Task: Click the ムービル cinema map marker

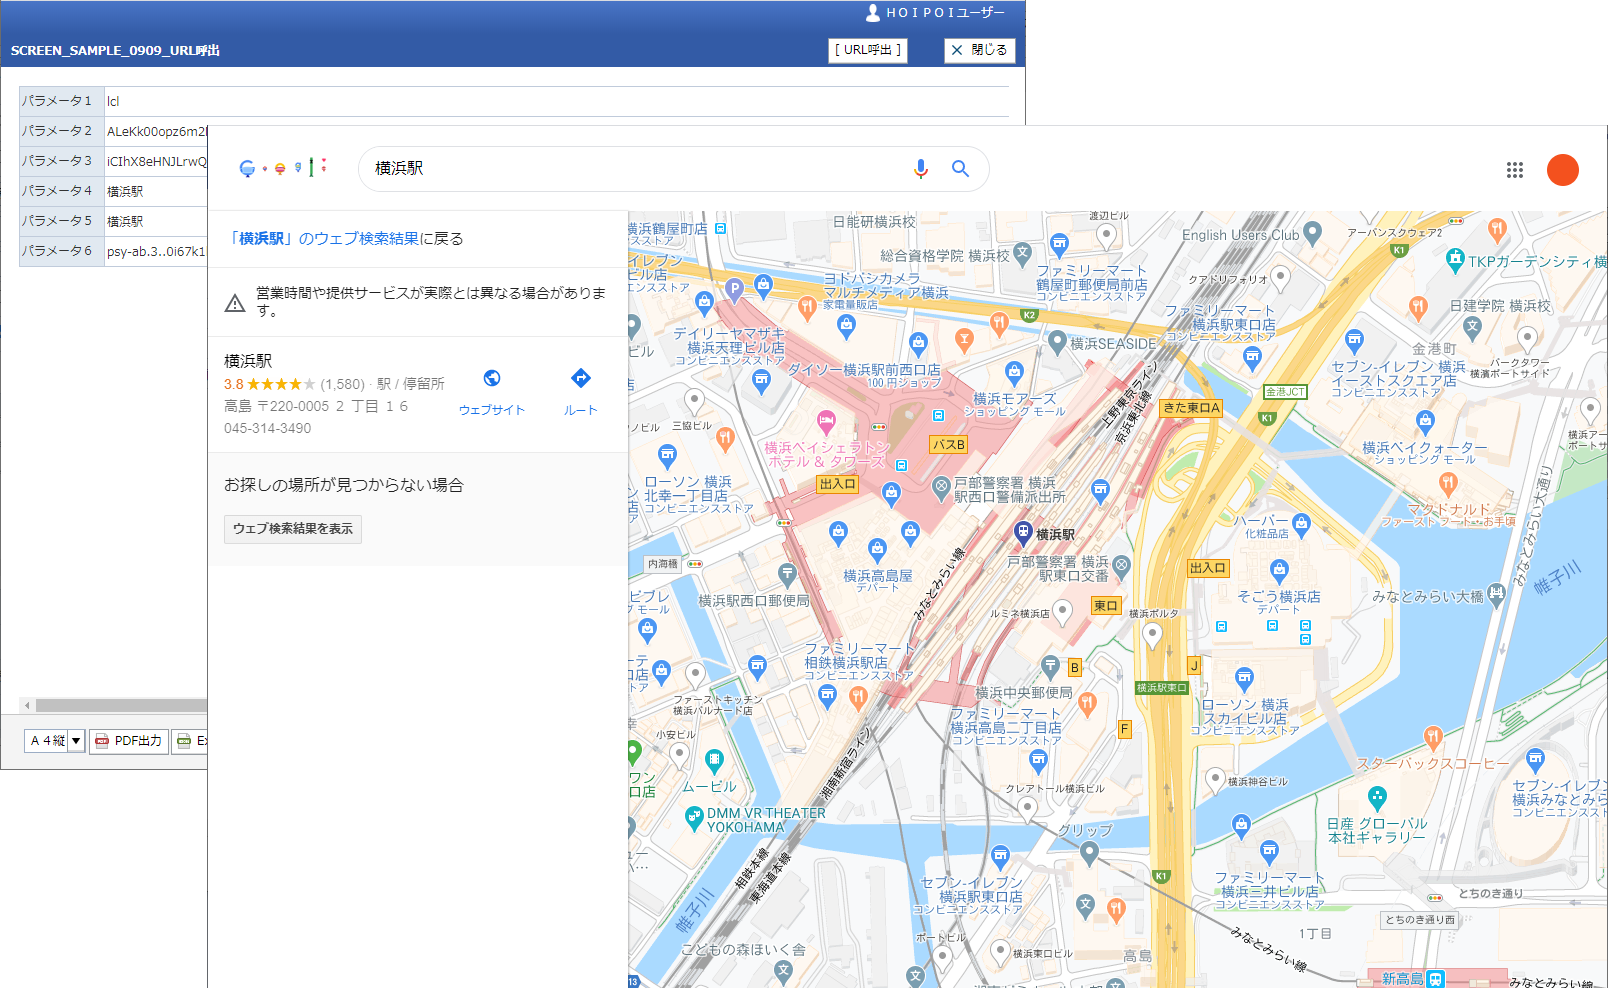Action: [714, 761]
